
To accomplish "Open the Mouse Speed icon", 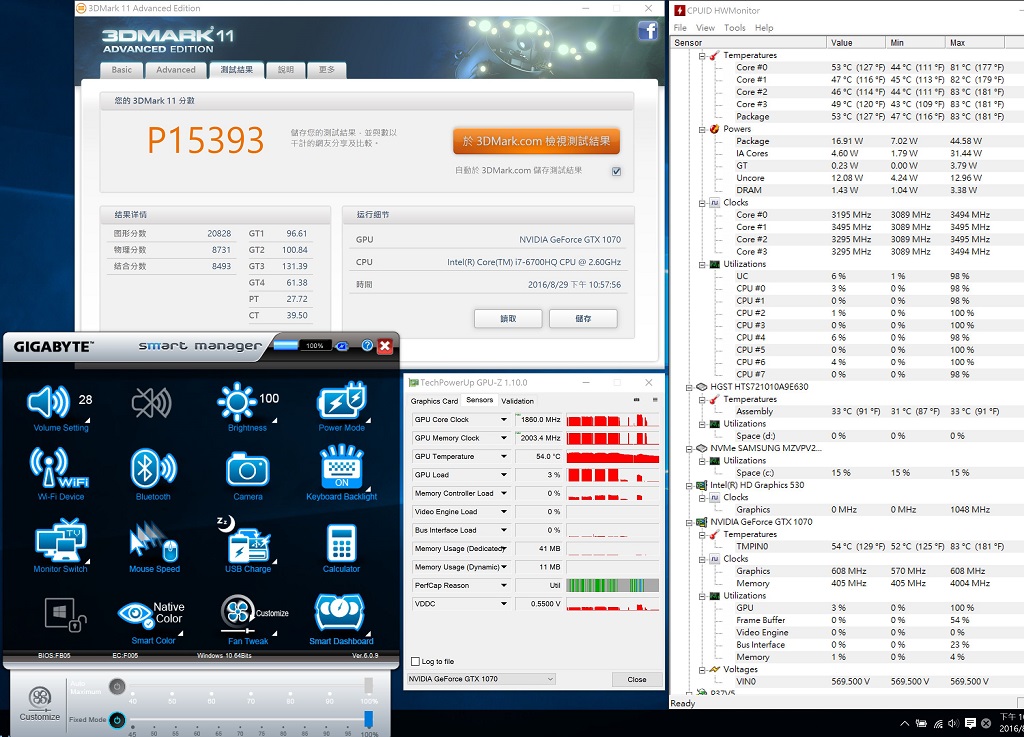I will point(154,542).
